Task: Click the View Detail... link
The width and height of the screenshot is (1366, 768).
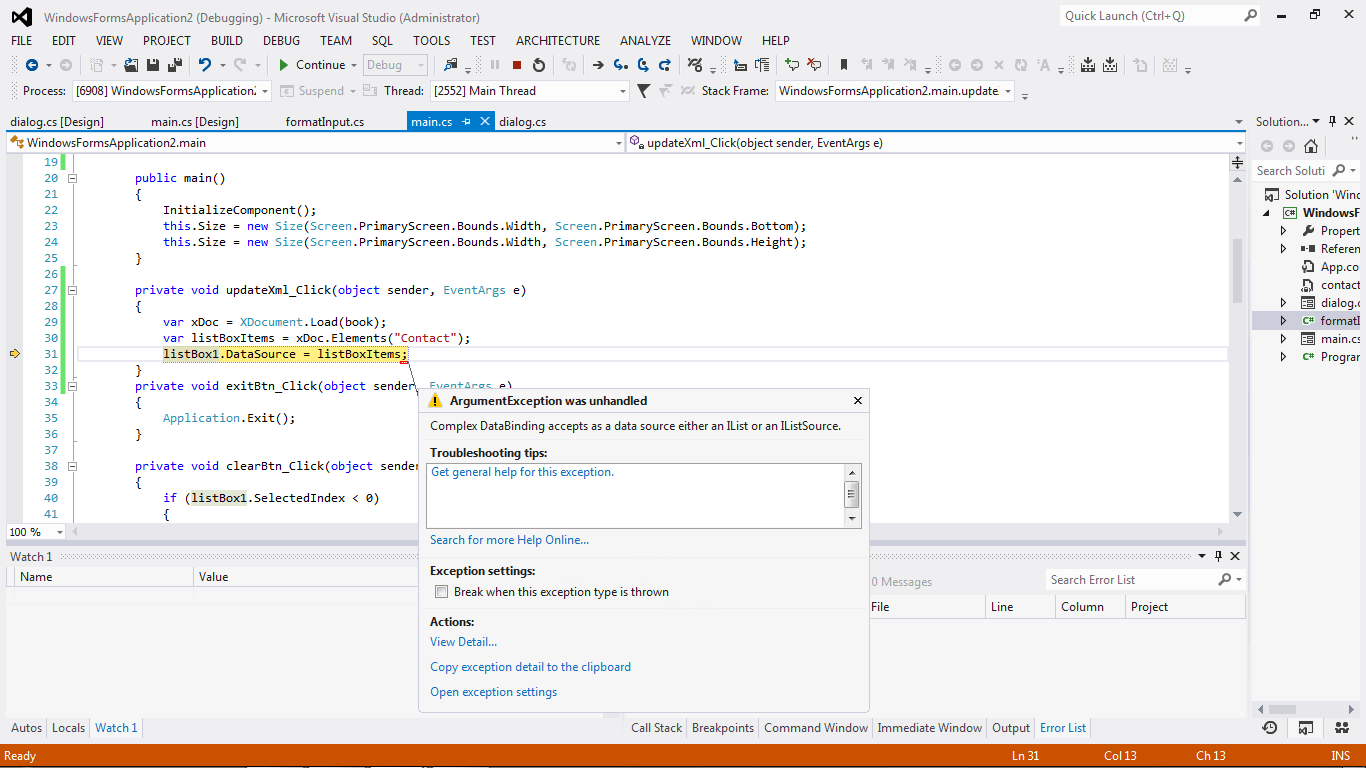Action: coord(463,642)
